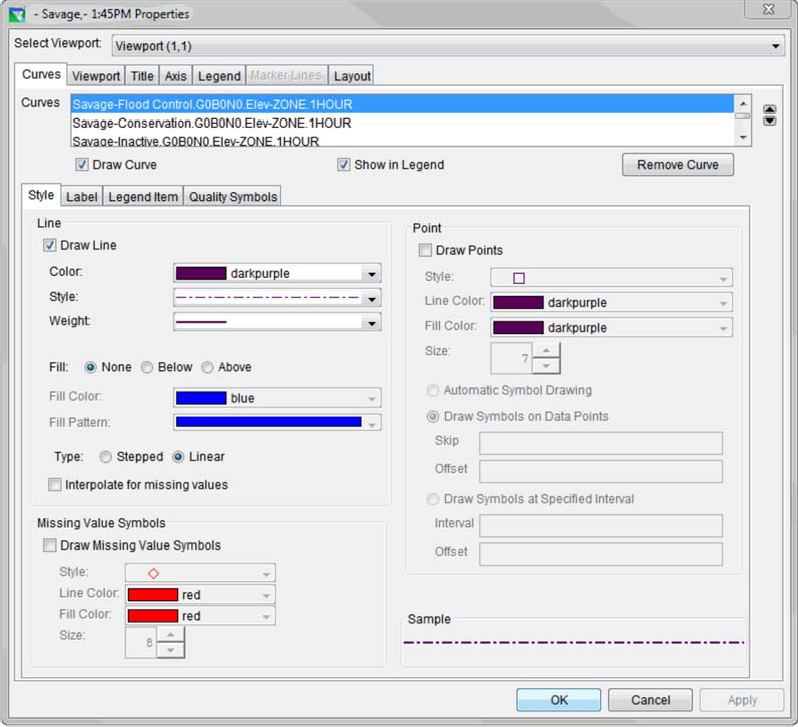Screen dimensions: 798x727
Task: Increase the Missing Value Symbols size
Action: pyautogui.click(x=170, y=634)
